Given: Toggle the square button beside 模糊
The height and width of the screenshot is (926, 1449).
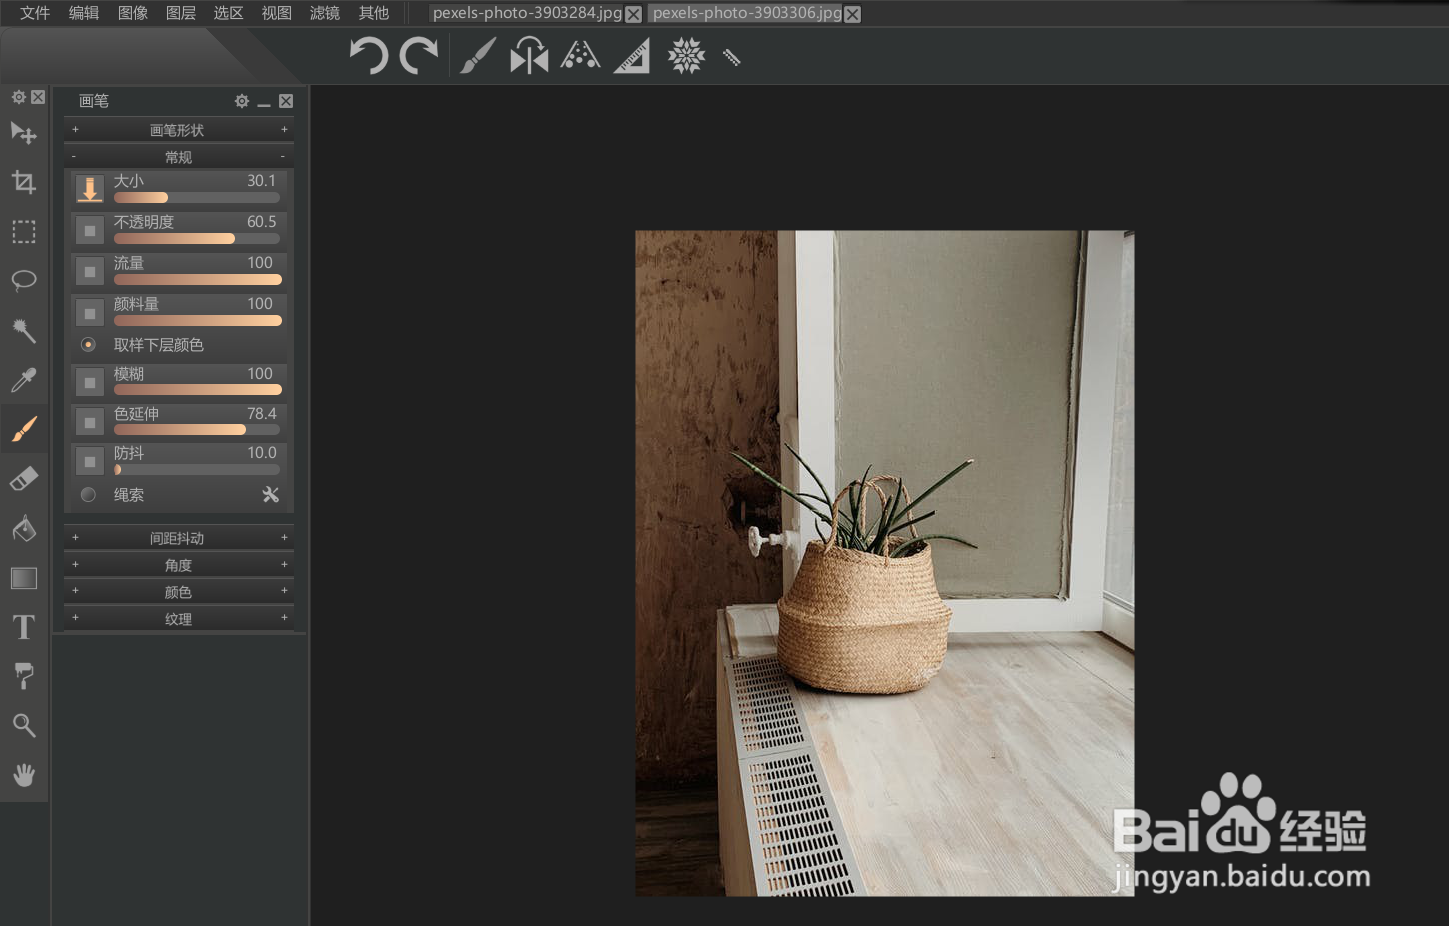Looking at the screenshot, I should tap(90, 382).
